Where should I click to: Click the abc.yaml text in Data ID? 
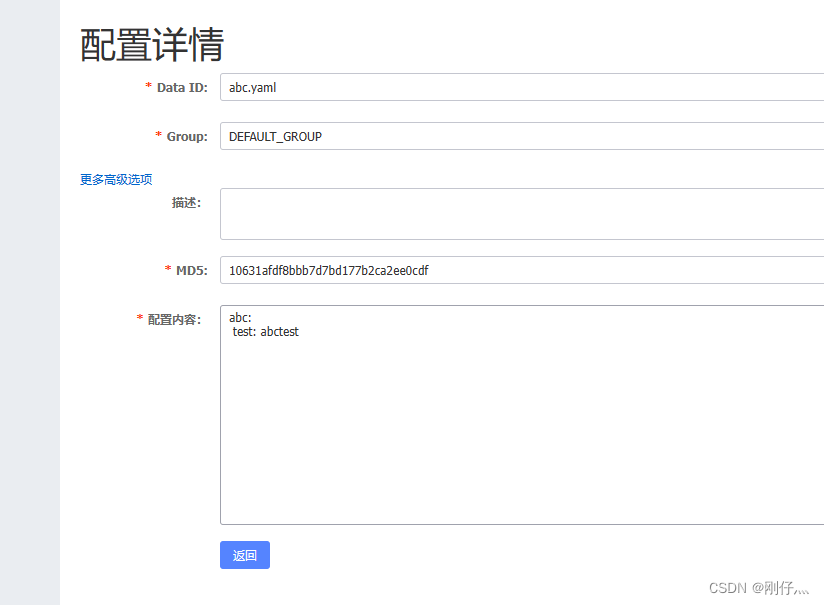click(251, 87)
